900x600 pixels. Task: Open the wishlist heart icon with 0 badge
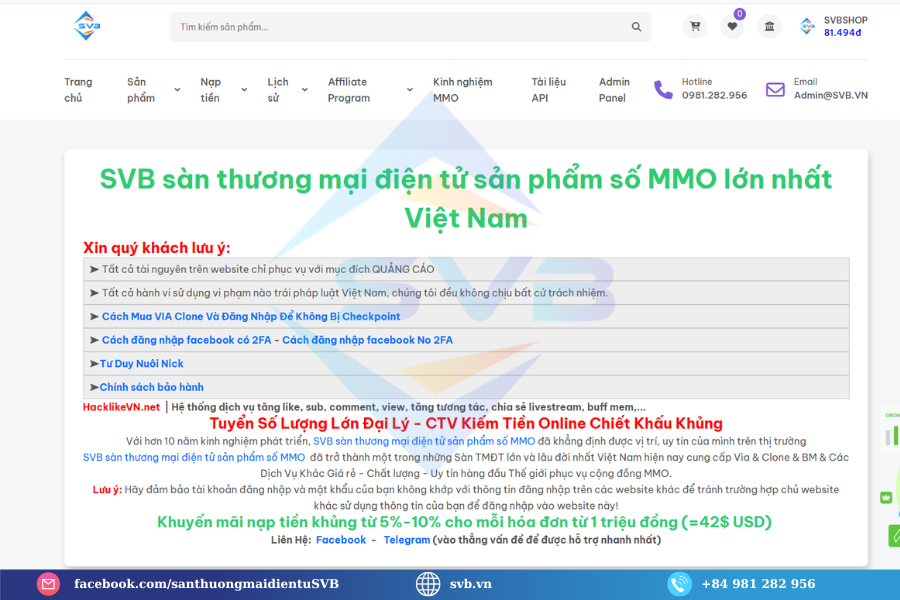[x=732, y=26]
